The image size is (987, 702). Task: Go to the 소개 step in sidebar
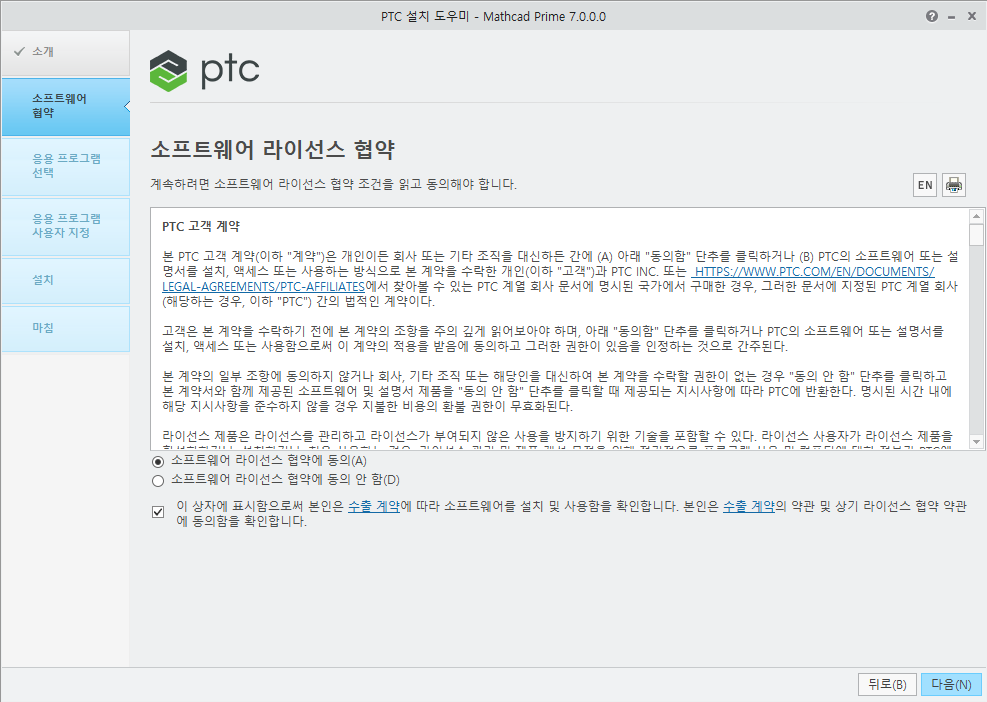(x=65, y=52)
